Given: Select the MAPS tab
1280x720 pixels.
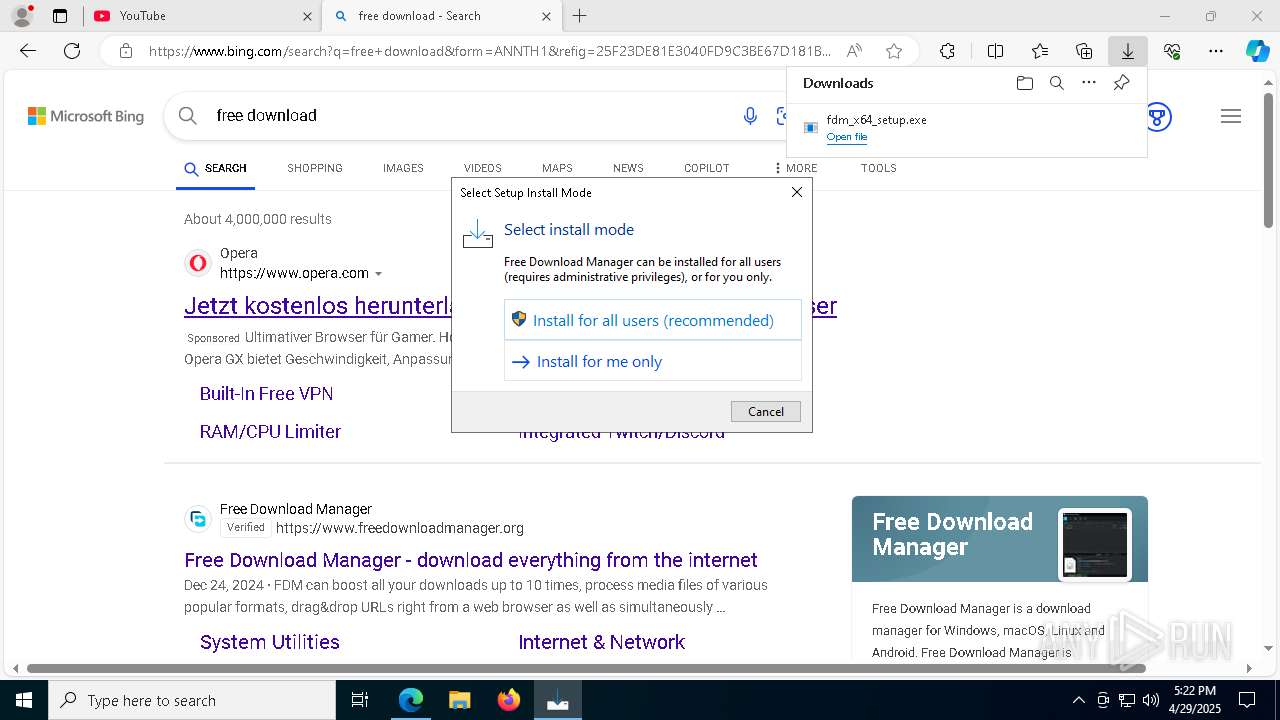Looking at the screenshot, I should coord(557,168).
